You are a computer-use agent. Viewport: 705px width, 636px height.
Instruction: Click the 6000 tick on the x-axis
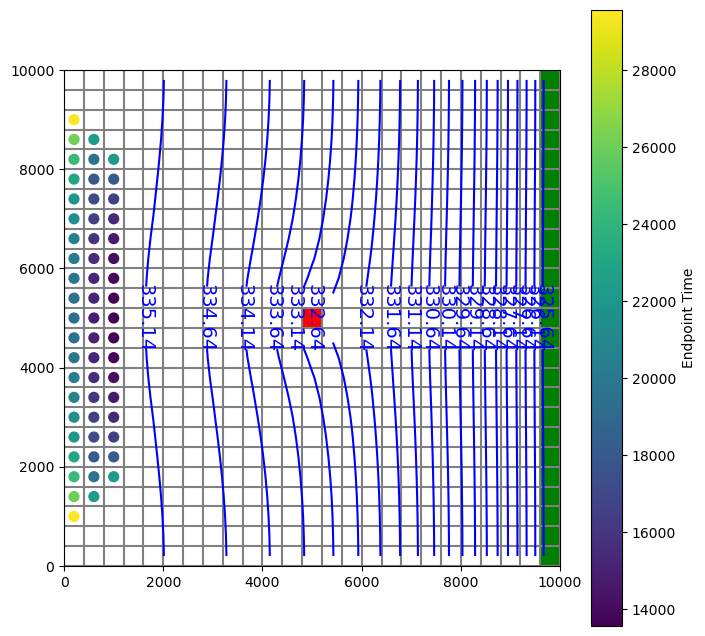(362, 583)
